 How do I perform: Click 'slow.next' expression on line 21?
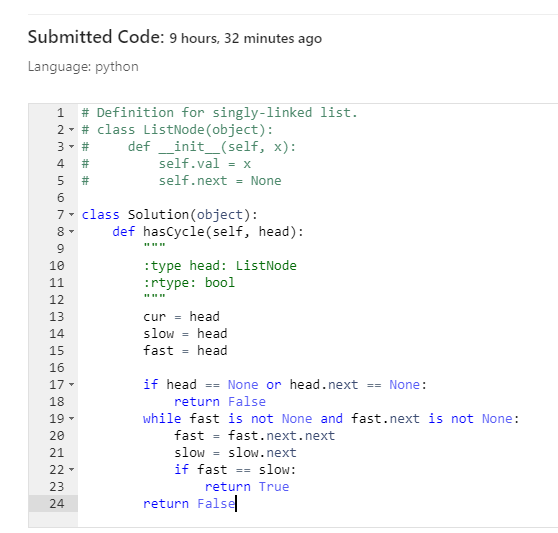click(262, 453)
